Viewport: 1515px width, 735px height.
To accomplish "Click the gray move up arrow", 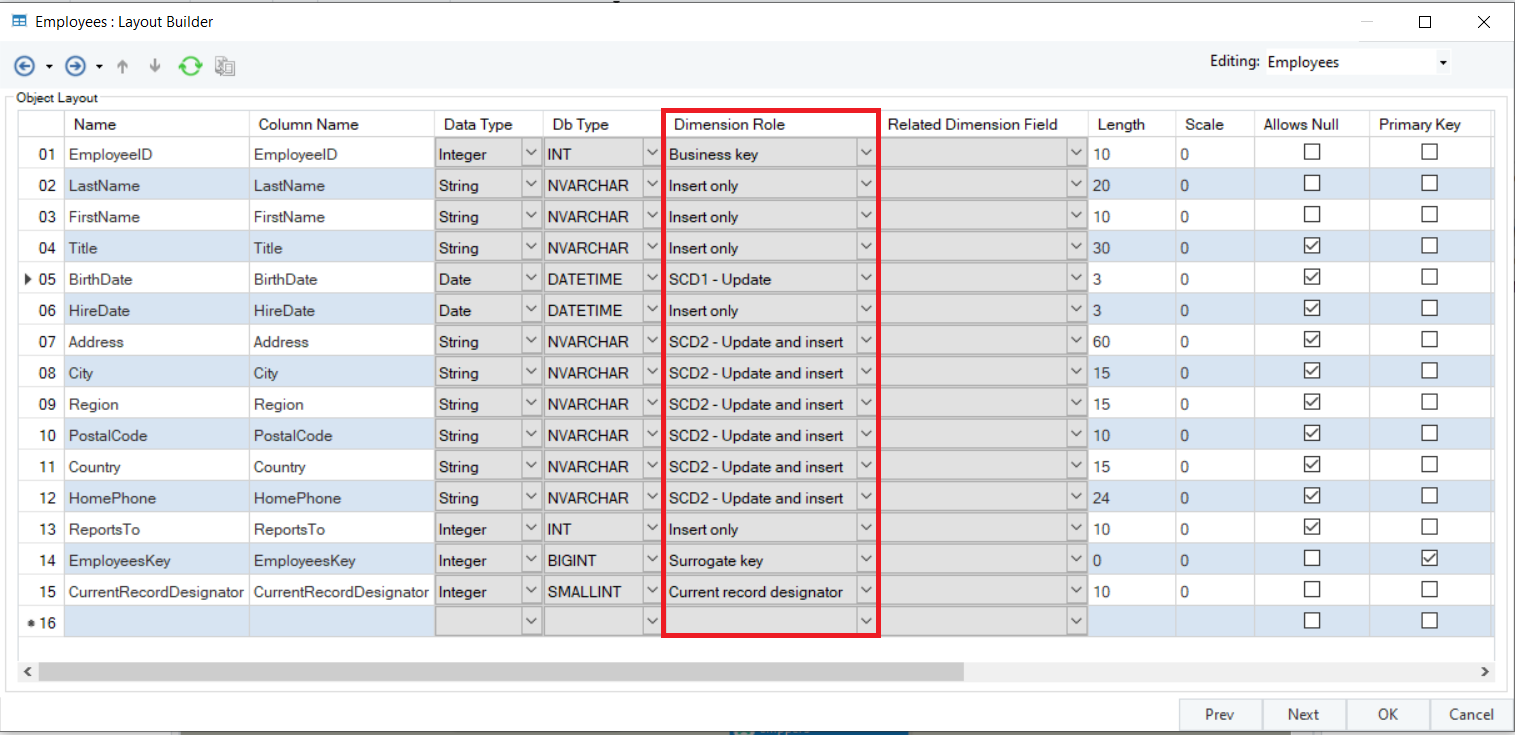I will 123,66.
